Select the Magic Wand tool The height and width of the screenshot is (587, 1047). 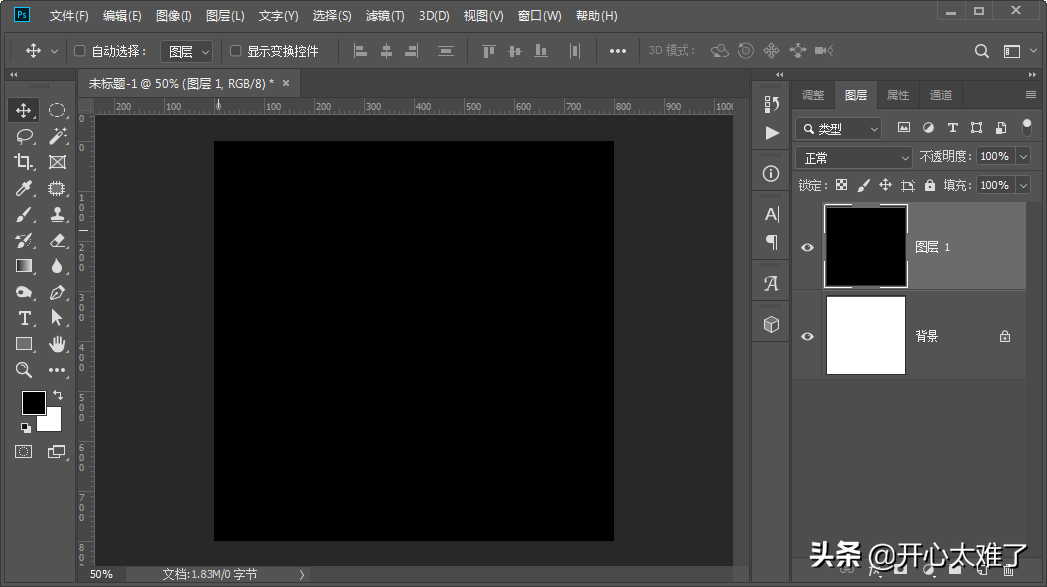[57, 136]
